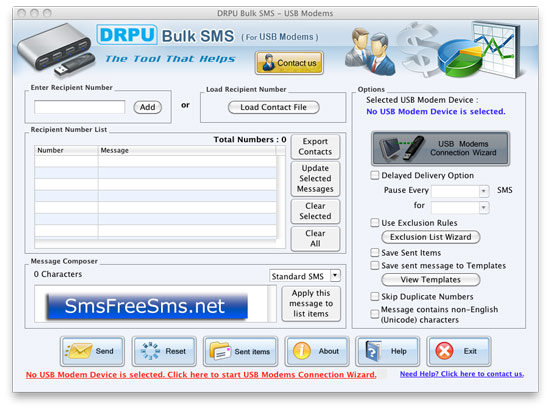Click Apply this message to list items
The width and height of the screenshot is (550, 410).
click(311, 303)
